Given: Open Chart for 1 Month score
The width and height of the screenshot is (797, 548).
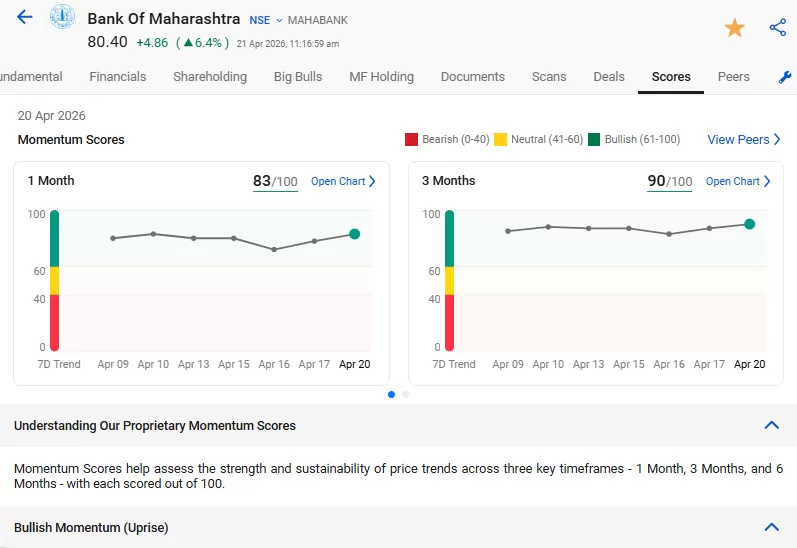Looking at the screenshot, I should click(343, 181).
